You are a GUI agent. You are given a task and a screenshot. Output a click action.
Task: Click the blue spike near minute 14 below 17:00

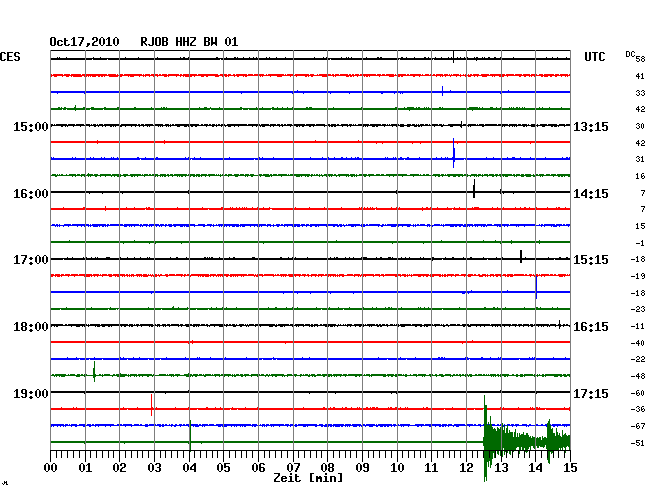(x=536, y=287)
